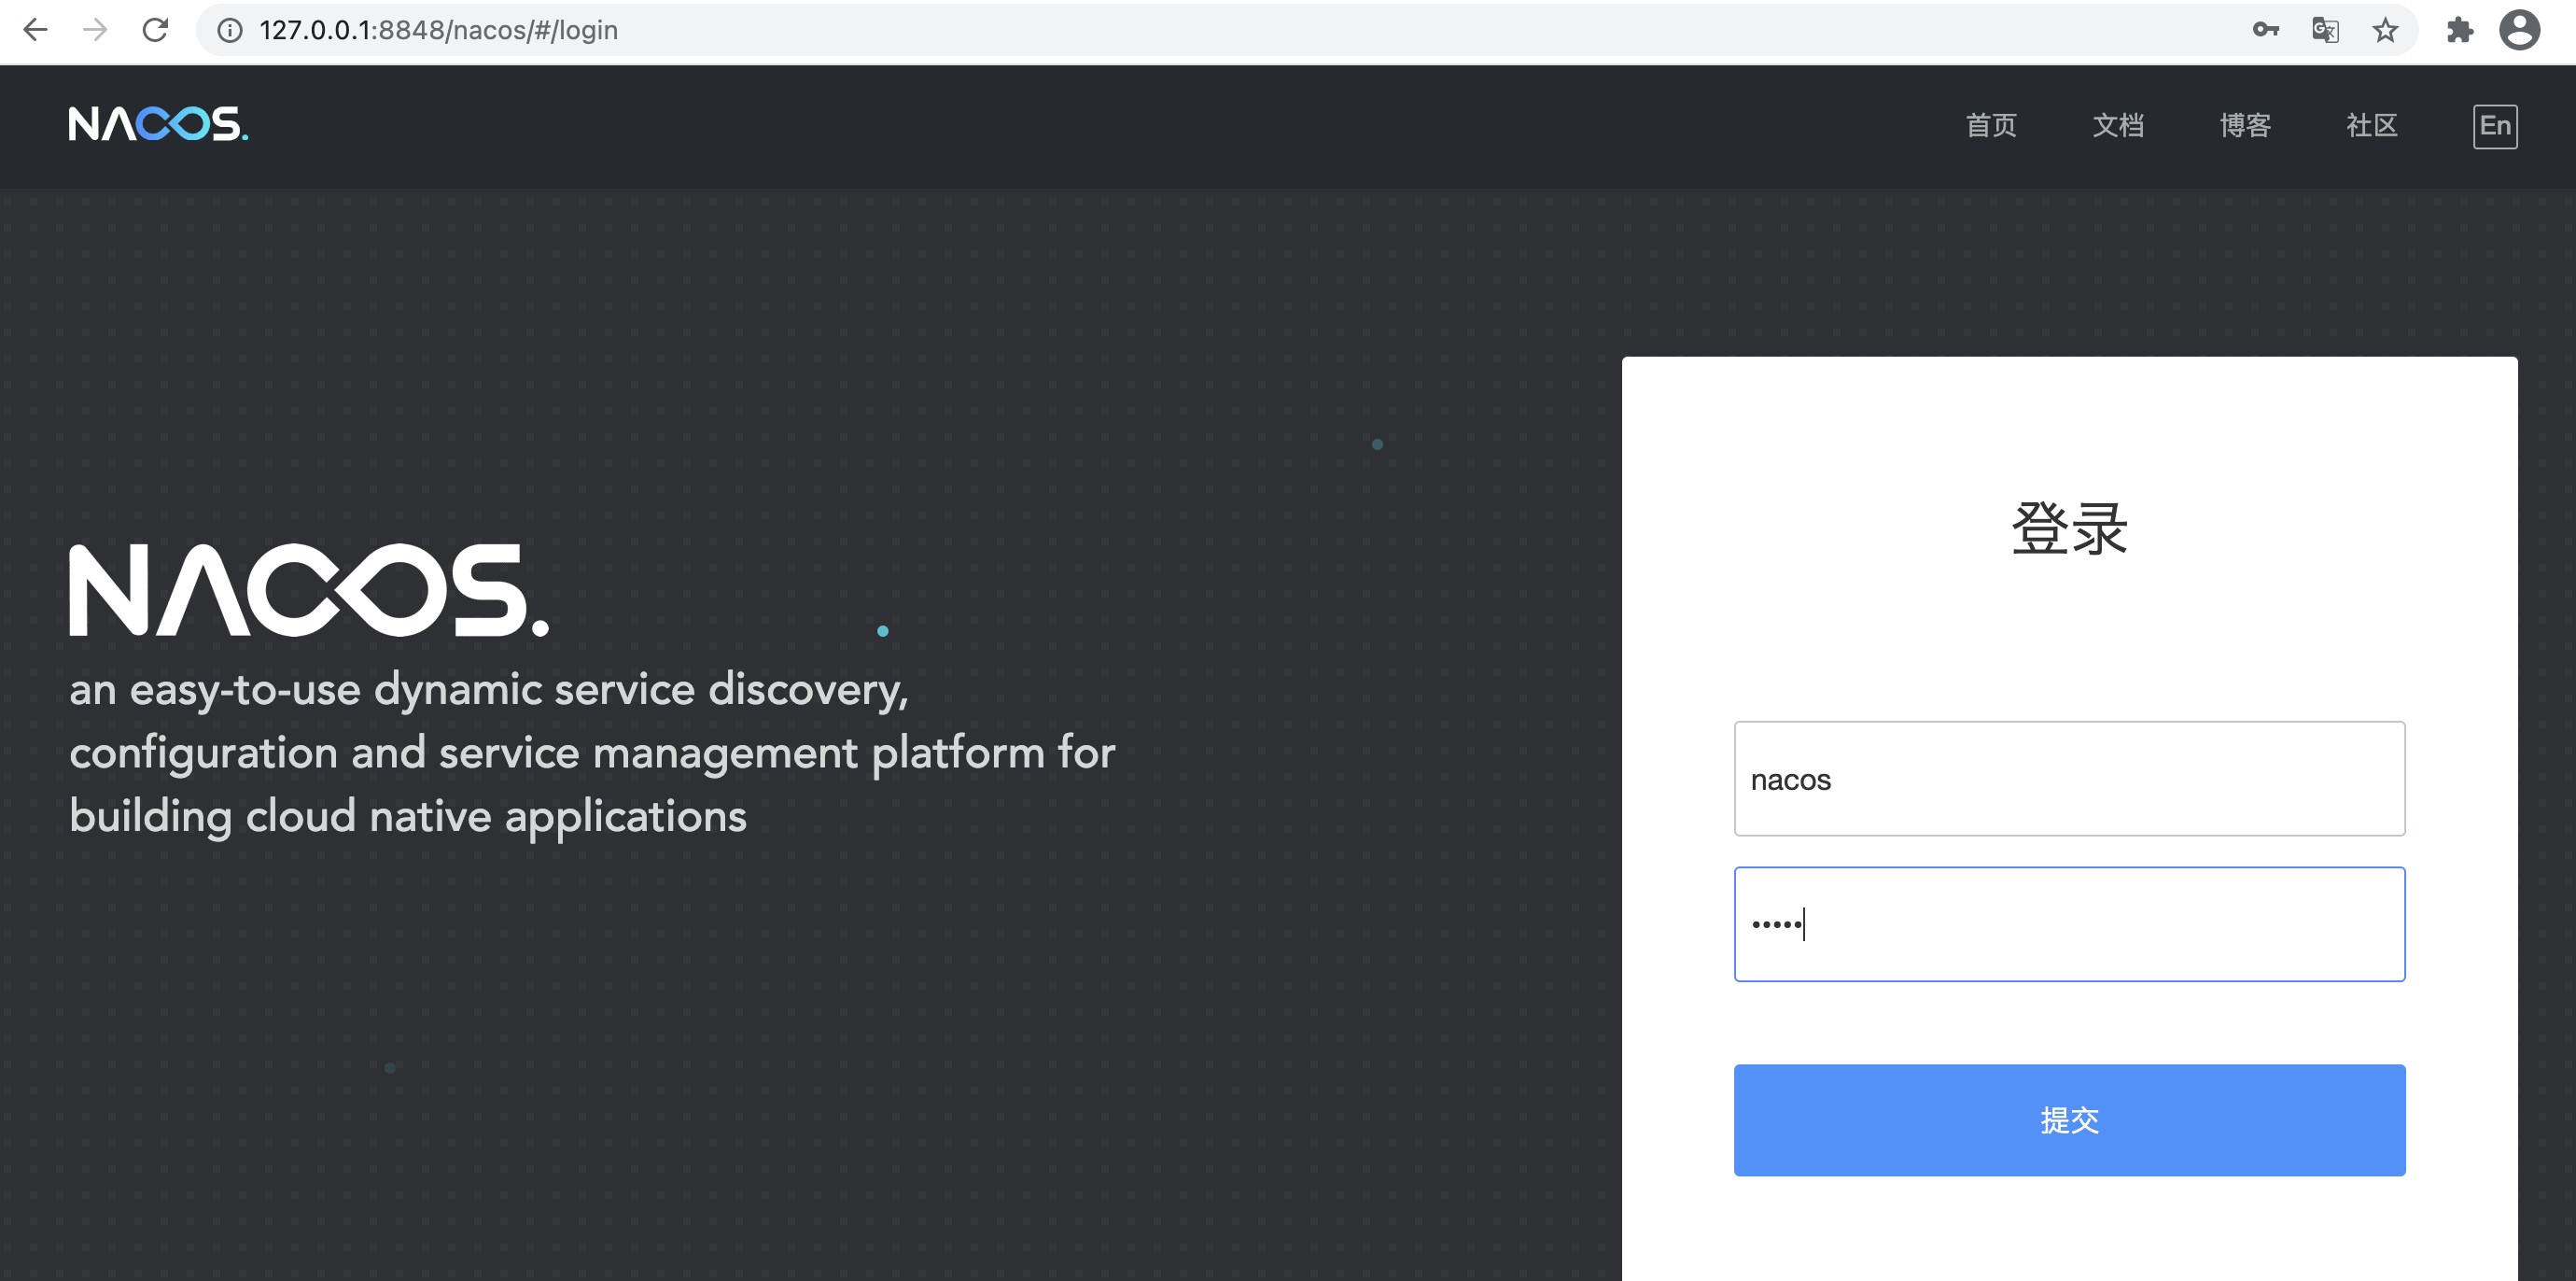Visit the 社区 community link
2576x1281 pixels.
coord(2371,126)
